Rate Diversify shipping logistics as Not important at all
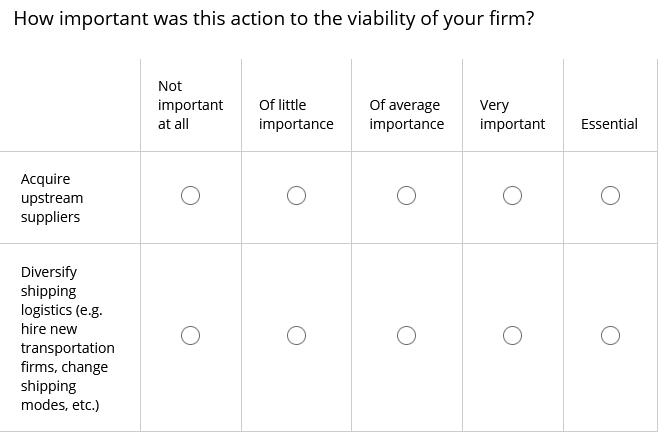The image size is (668, 438). (x=190, y=335)
